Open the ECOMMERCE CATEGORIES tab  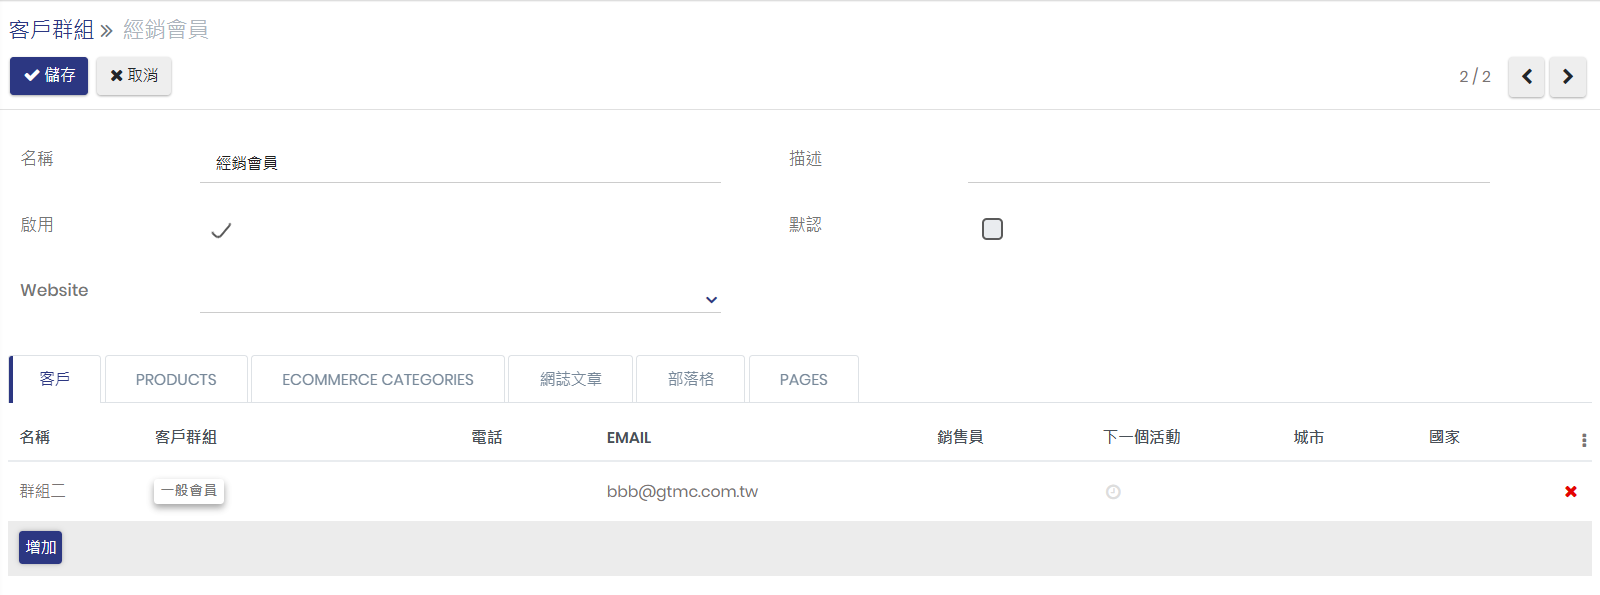(x=377, y=379)
